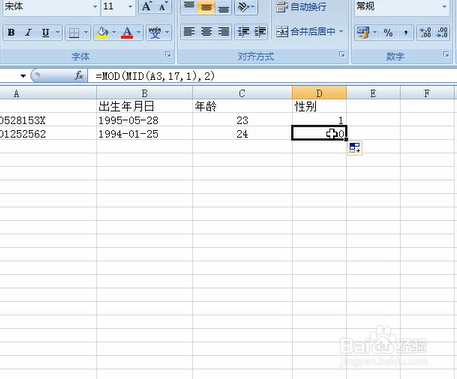Screen dimensions: 457x379
Task: Toggle 自动换行 wrap text
Action: [x=301, y=7]
